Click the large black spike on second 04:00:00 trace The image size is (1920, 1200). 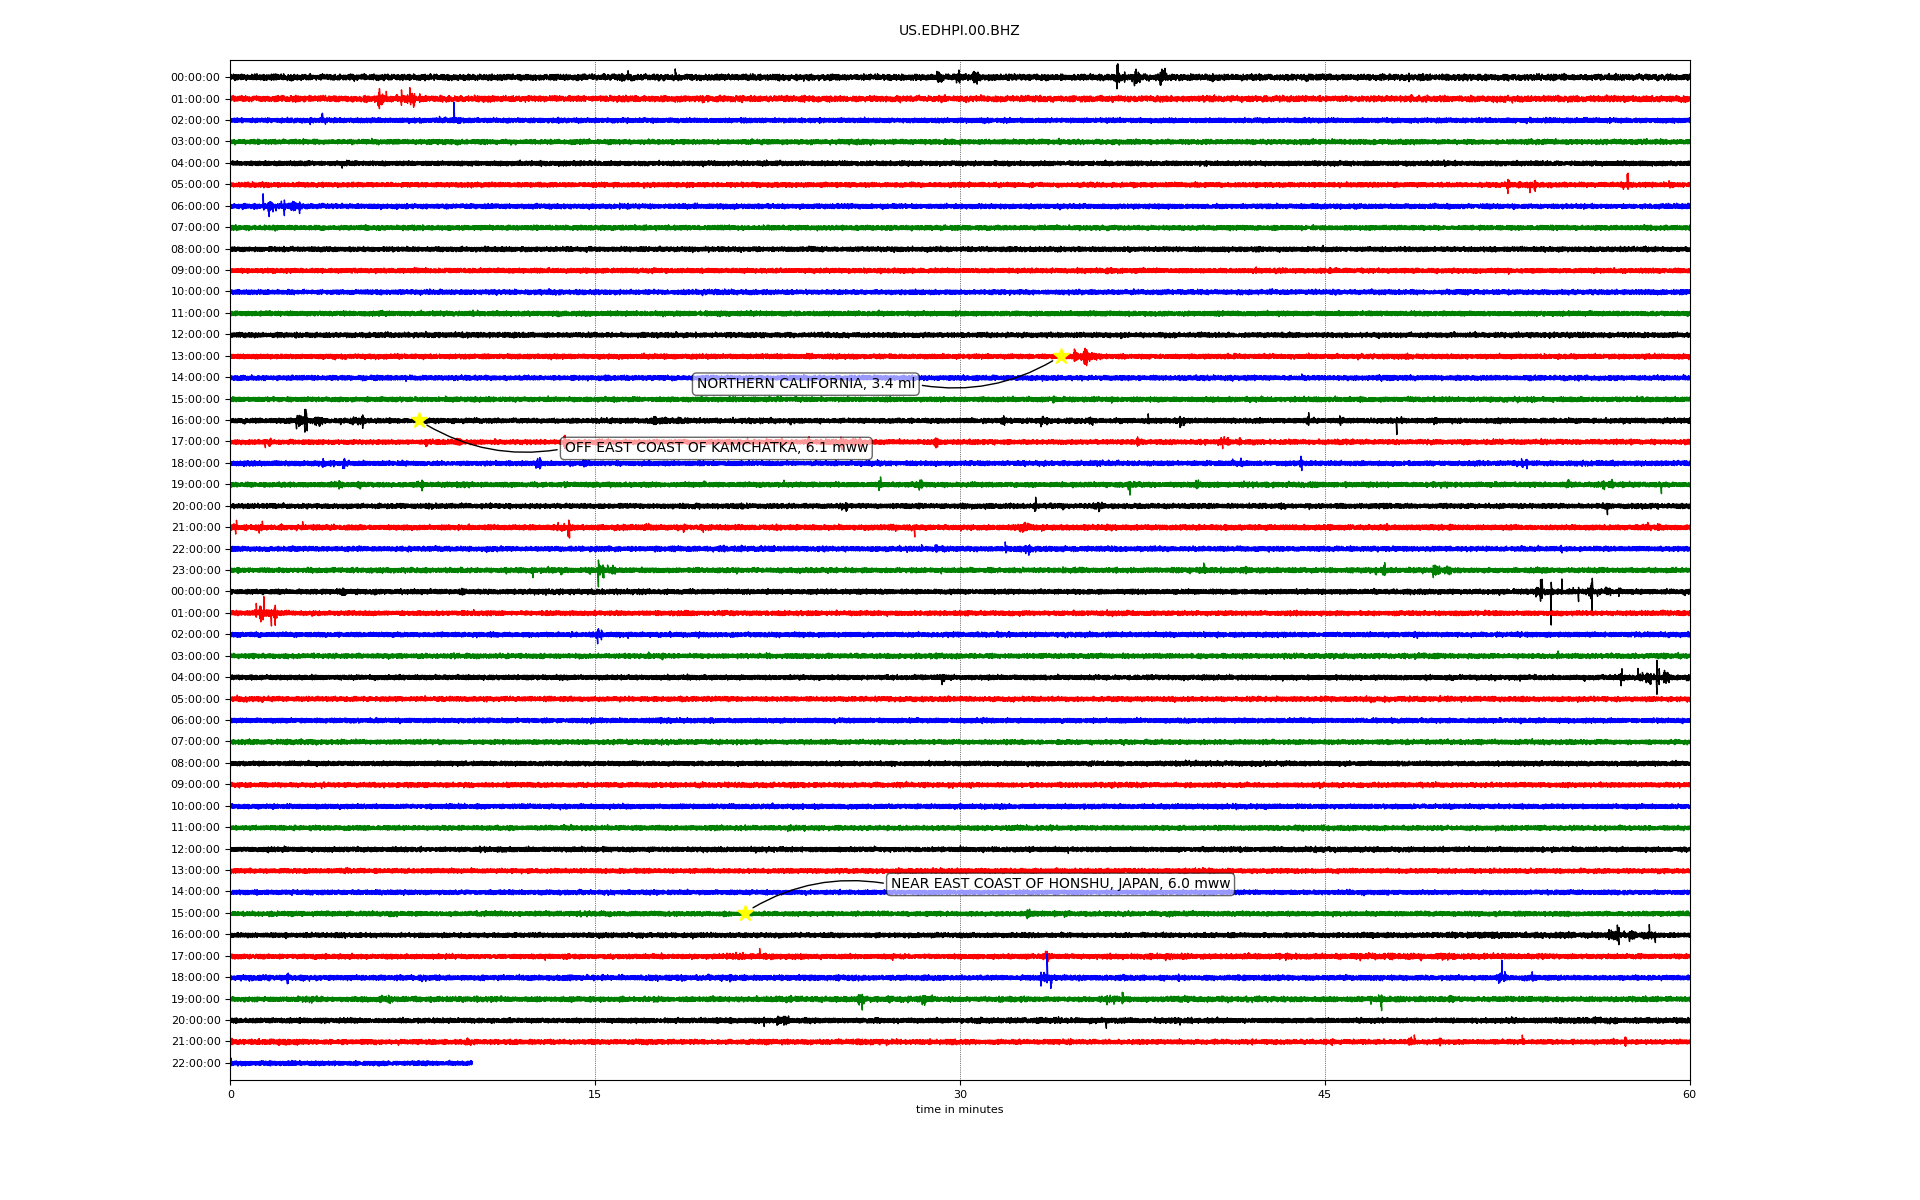click(x=1657, y=677)
